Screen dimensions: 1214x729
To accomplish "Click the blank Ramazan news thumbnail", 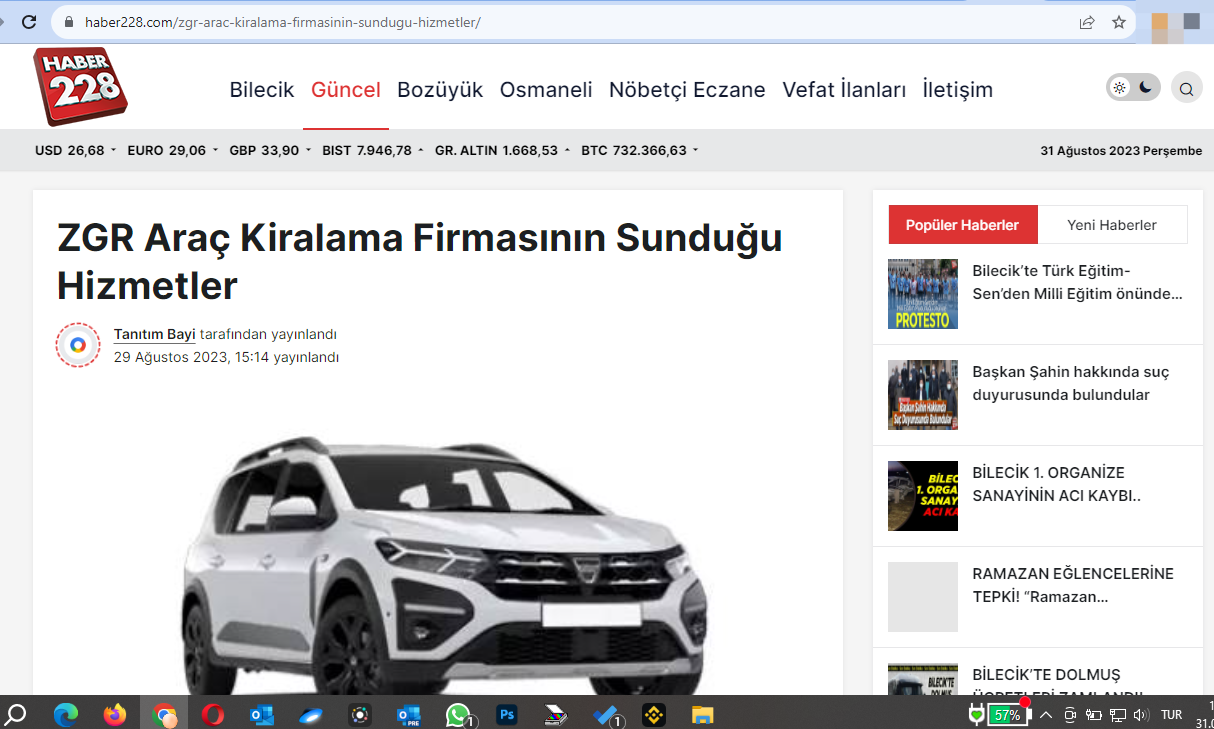I will (923, 597).
